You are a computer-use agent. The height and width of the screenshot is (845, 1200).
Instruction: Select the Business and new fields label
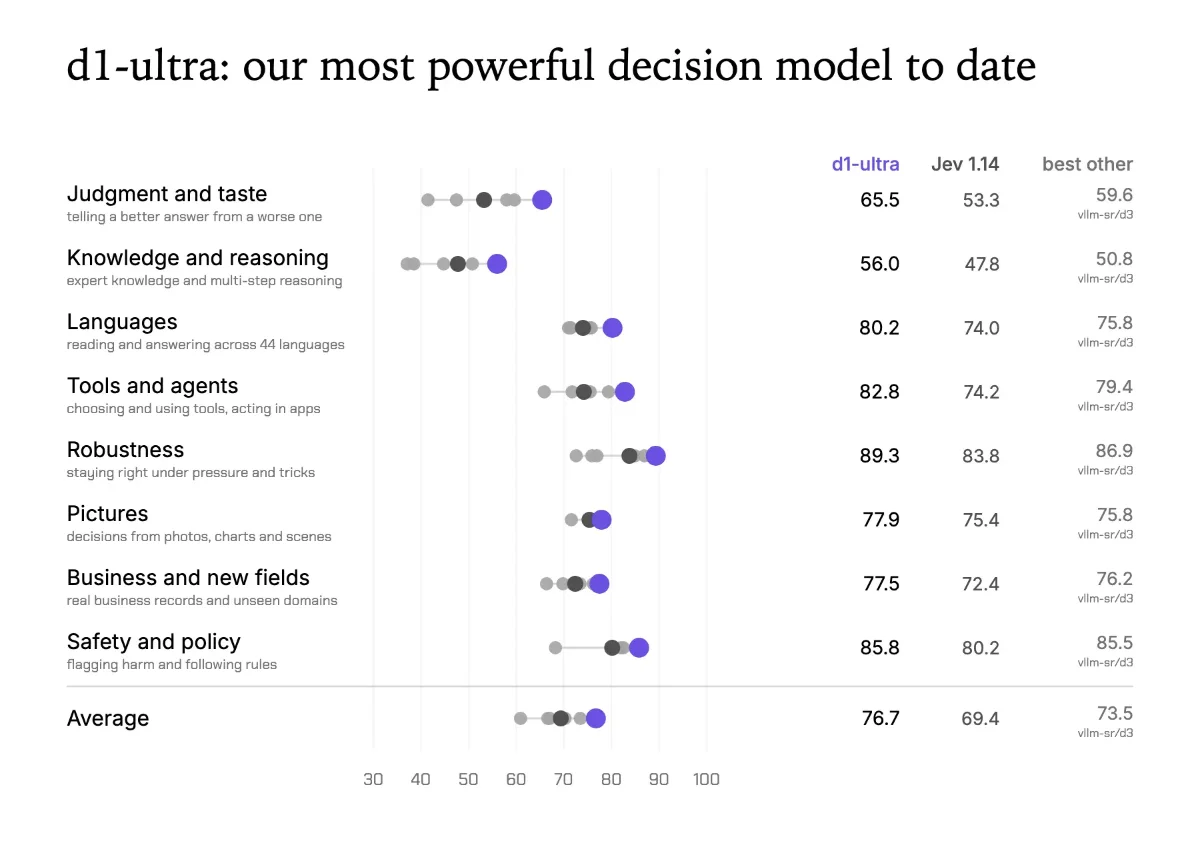(x=188, y=578)
